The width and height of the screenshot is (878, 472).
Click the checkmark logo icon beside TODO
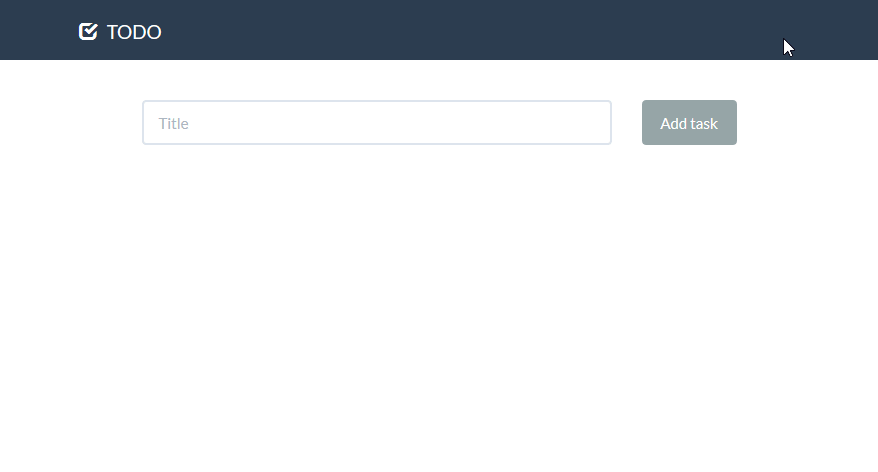(x=88, y=31)
